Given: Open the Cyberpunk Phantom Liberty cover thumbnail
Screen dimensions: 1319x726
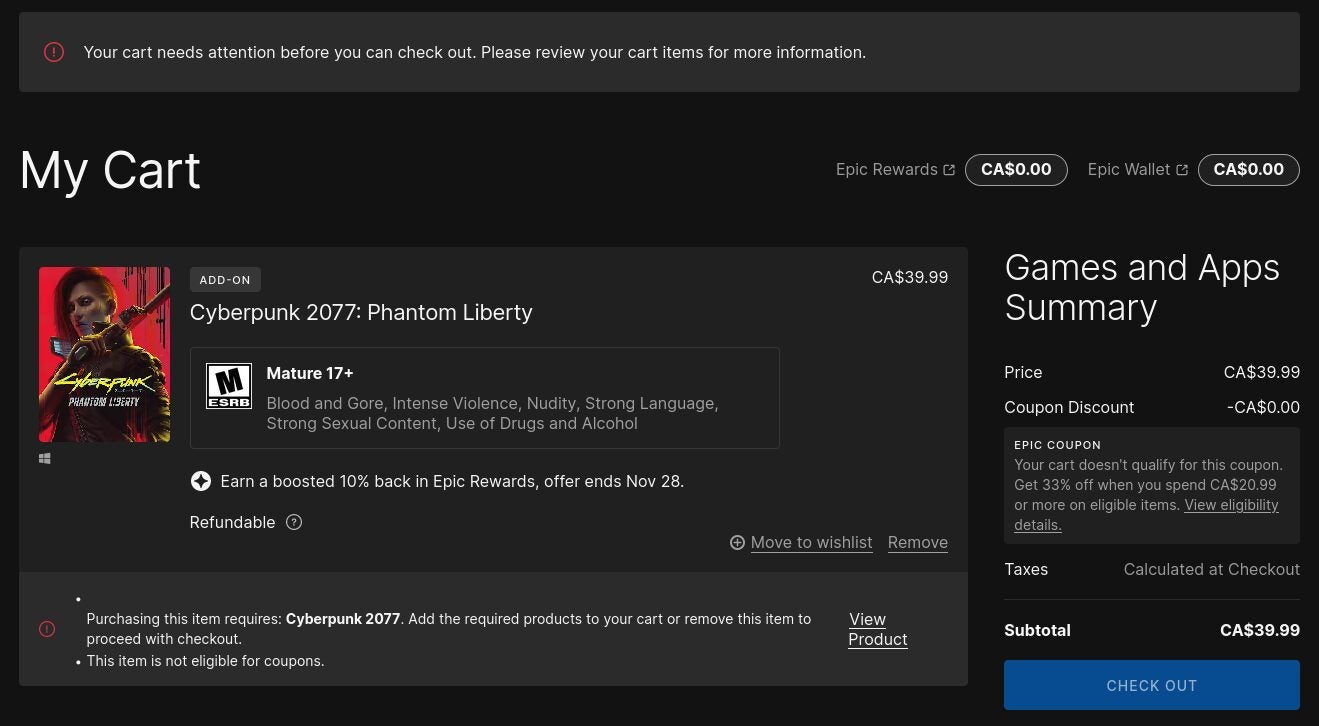Looking at the screenshot, I should [x=104, y=354].
